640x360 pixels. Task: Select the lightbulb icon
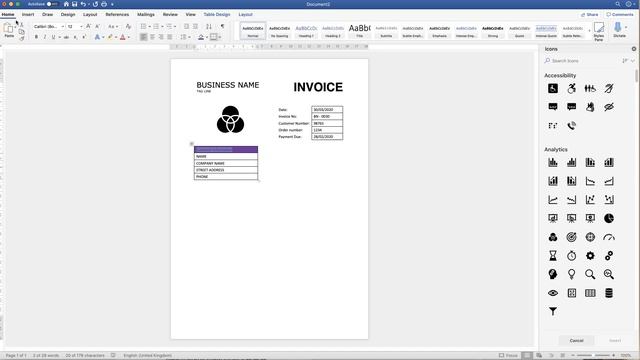coord(571,274)
